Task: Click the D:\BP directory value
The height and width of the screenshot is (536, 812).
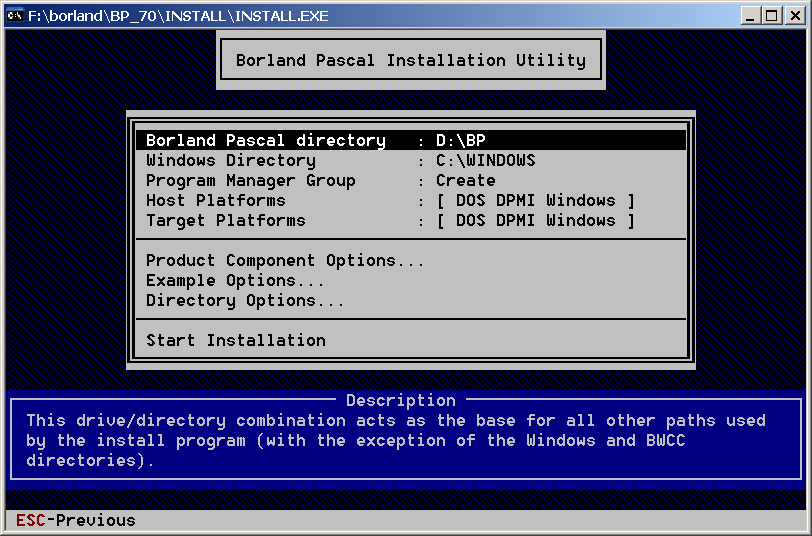Action: (461, 140)
